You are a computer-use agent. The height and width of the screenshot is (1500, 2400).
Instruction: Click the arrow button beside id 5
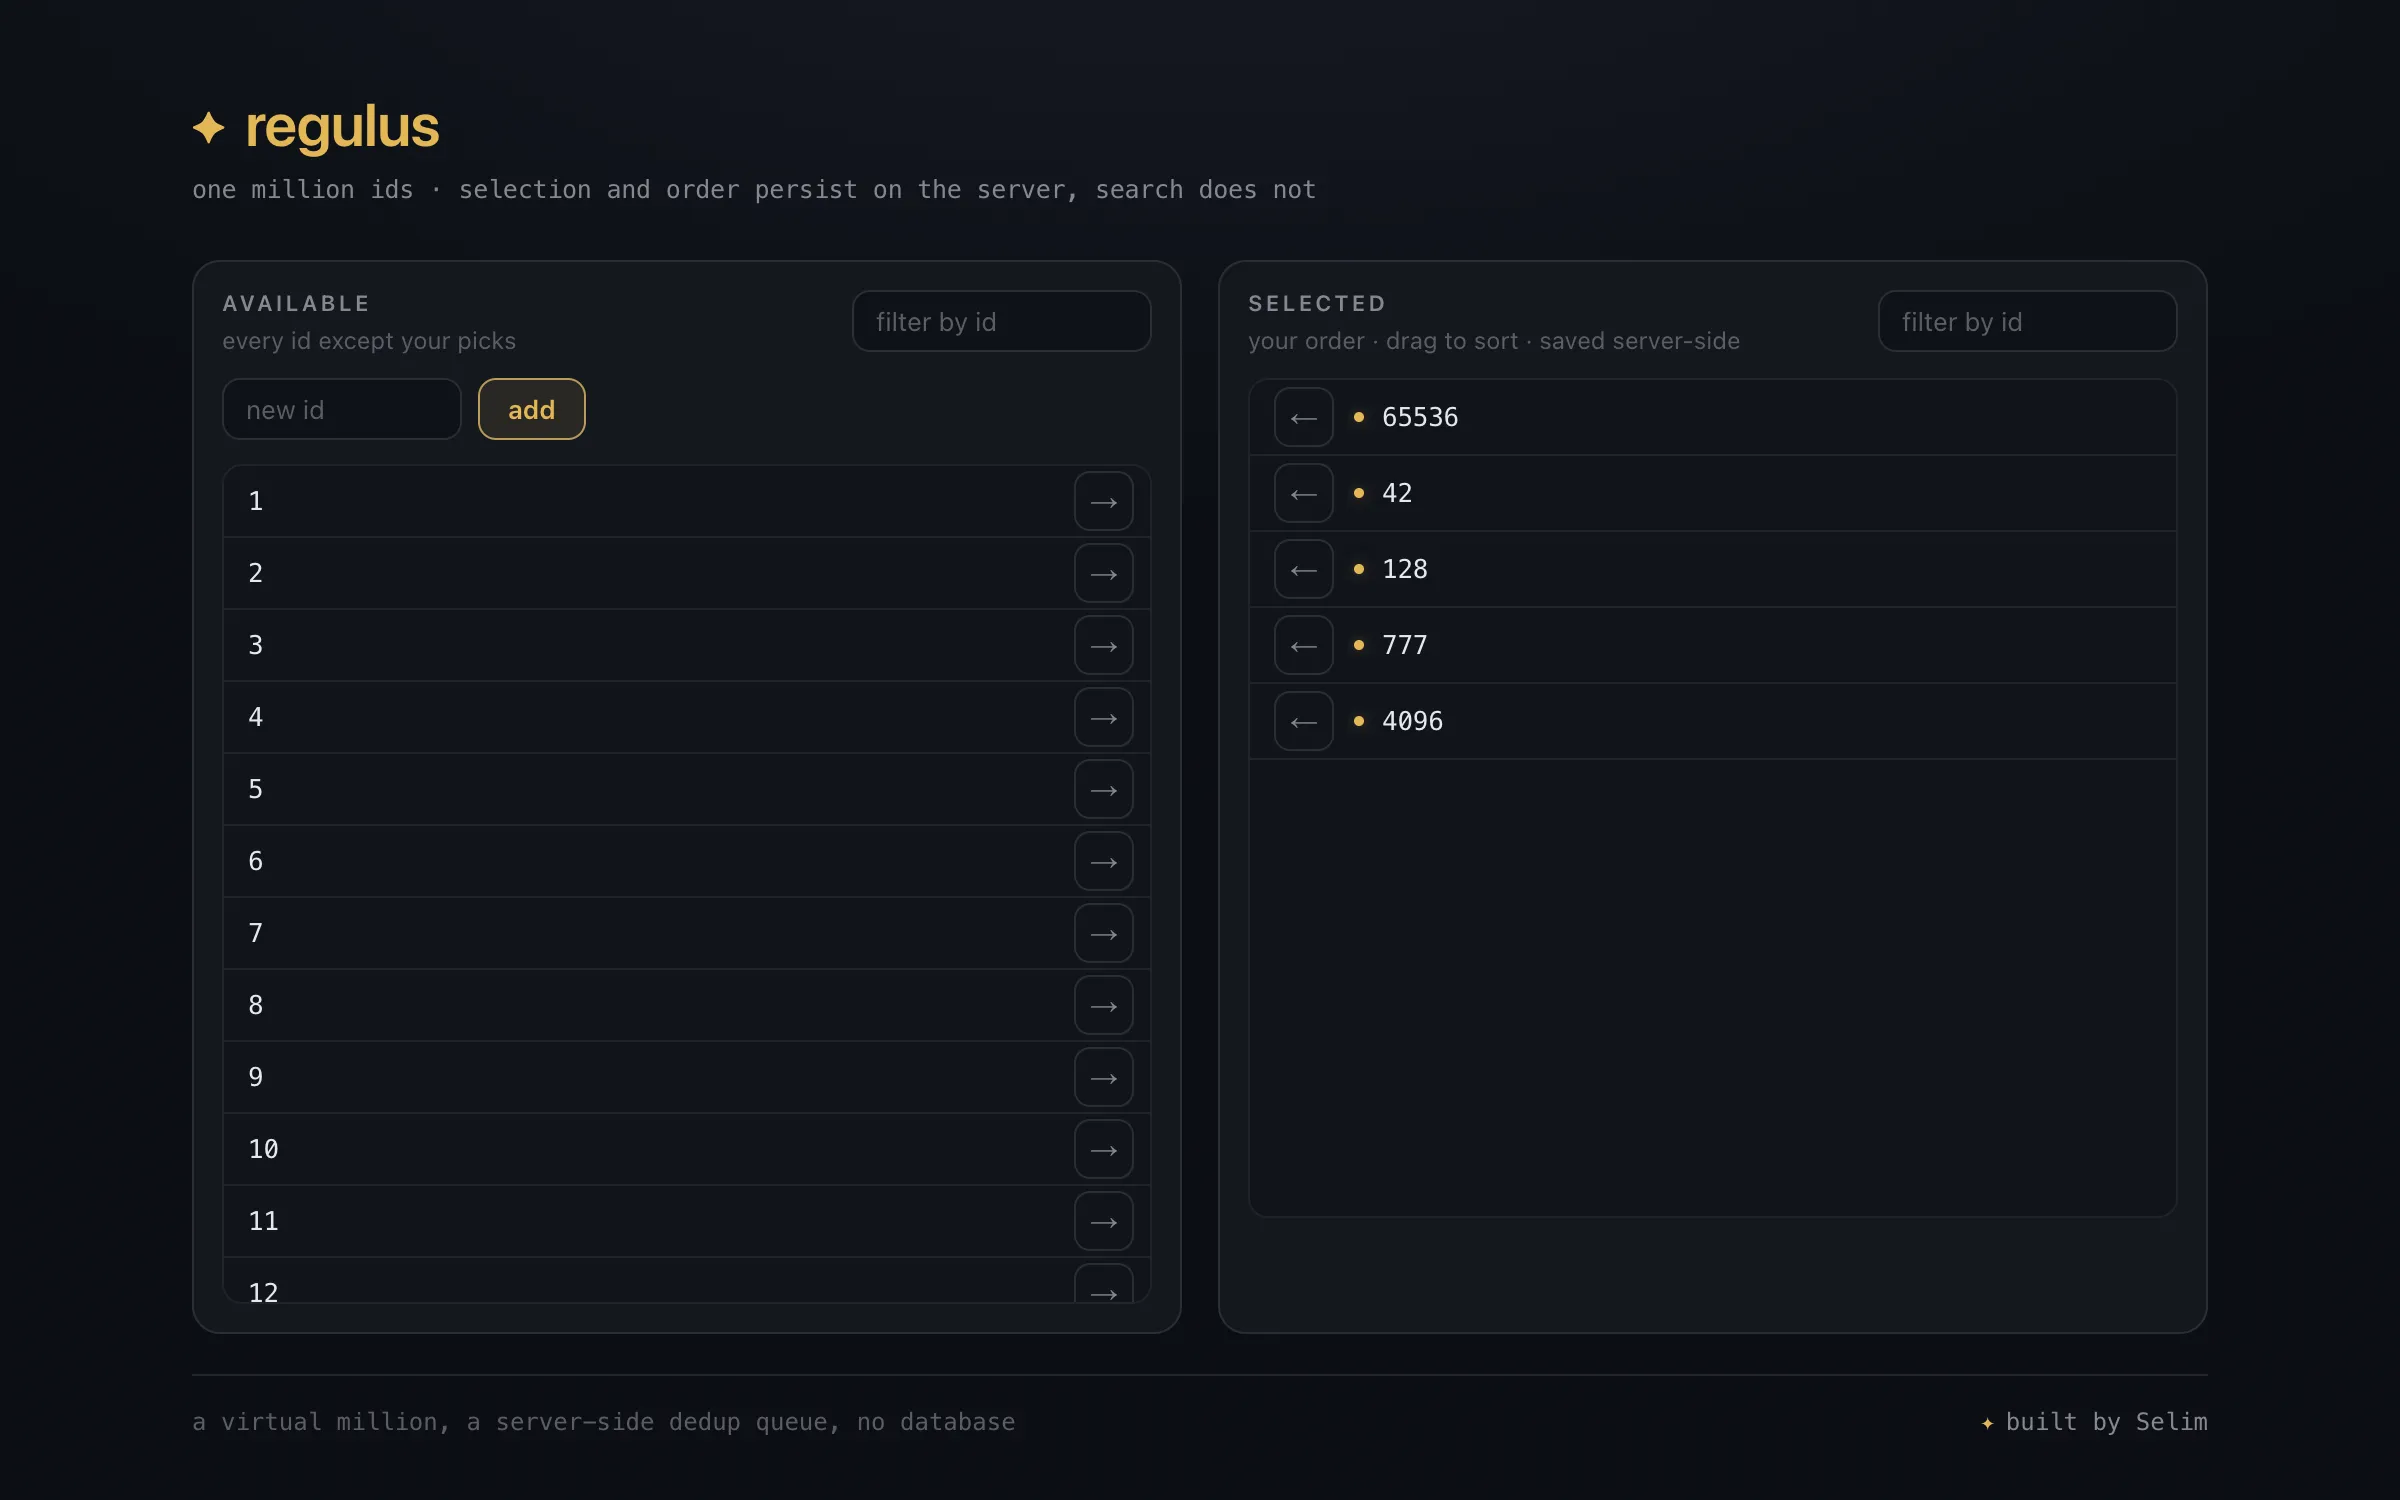point(1103,789)
